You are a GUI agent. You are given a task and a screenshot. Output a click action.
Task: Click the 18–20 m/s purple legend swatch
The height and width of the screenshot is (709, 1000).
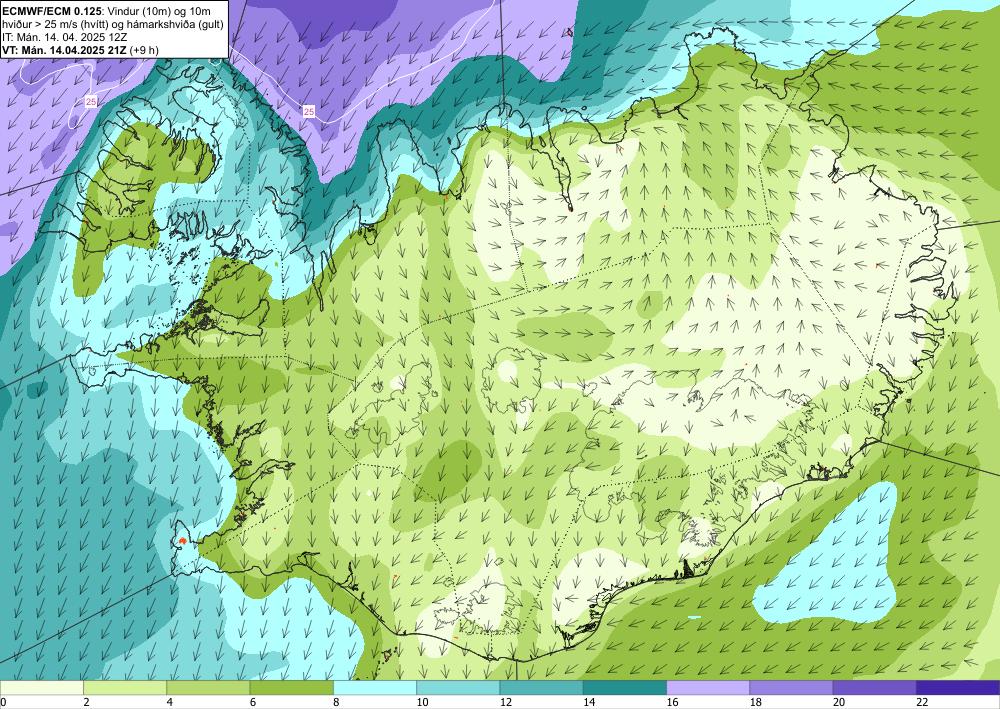coord(791,687)
